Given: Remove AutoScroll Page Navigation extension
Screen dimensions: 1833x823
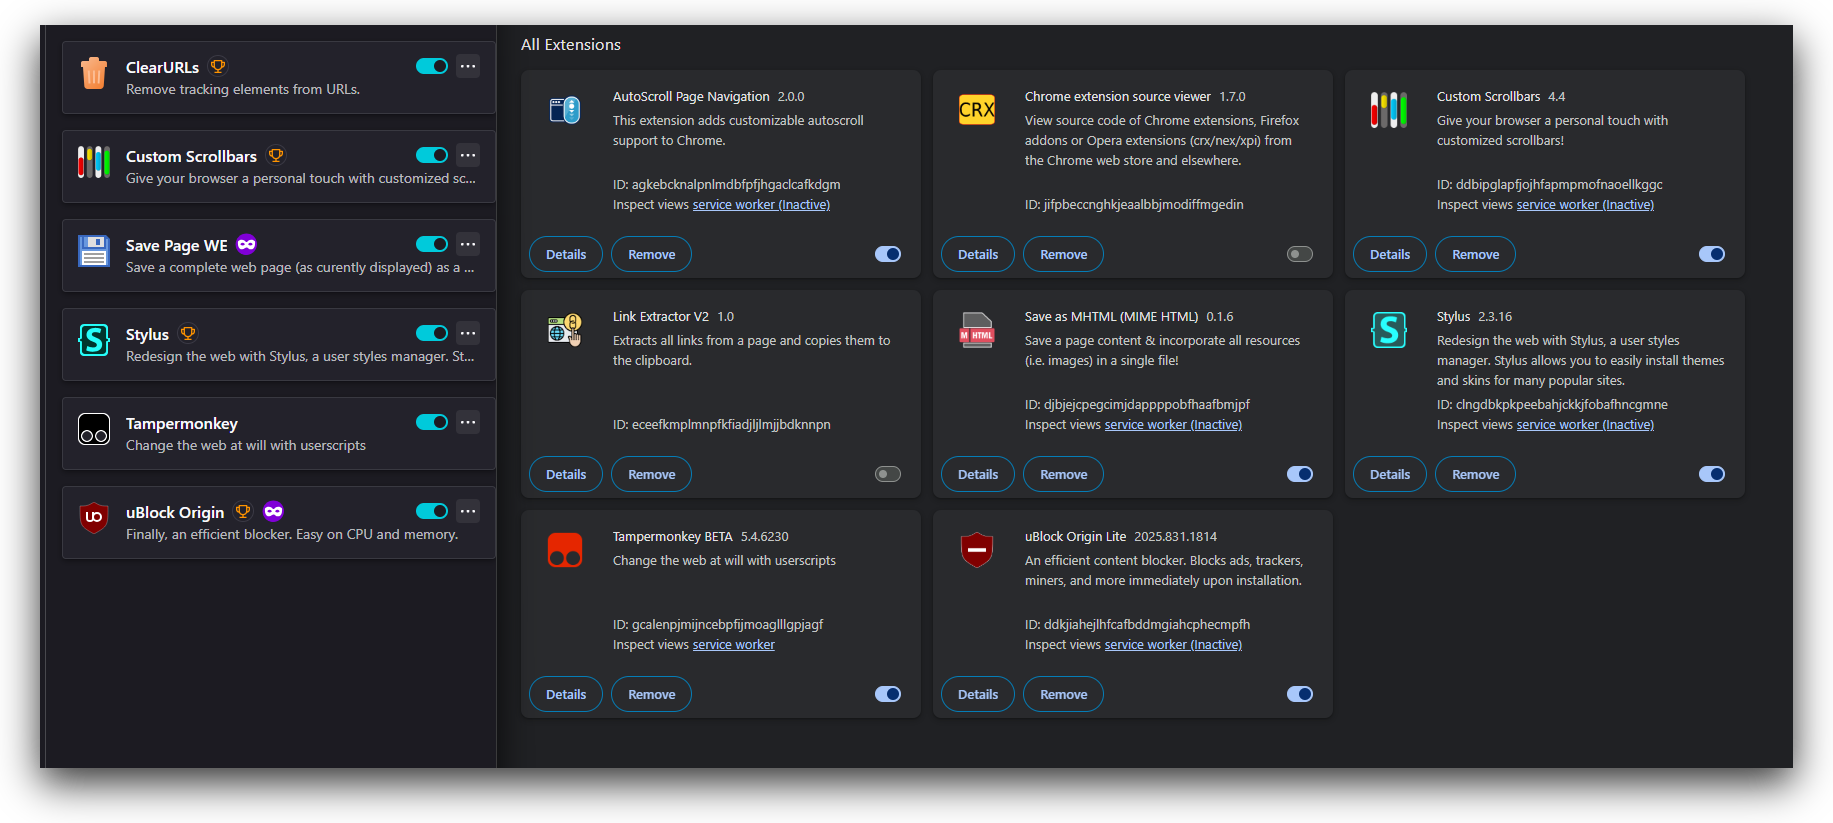Looking at the screenshot, I should (651, 254).
